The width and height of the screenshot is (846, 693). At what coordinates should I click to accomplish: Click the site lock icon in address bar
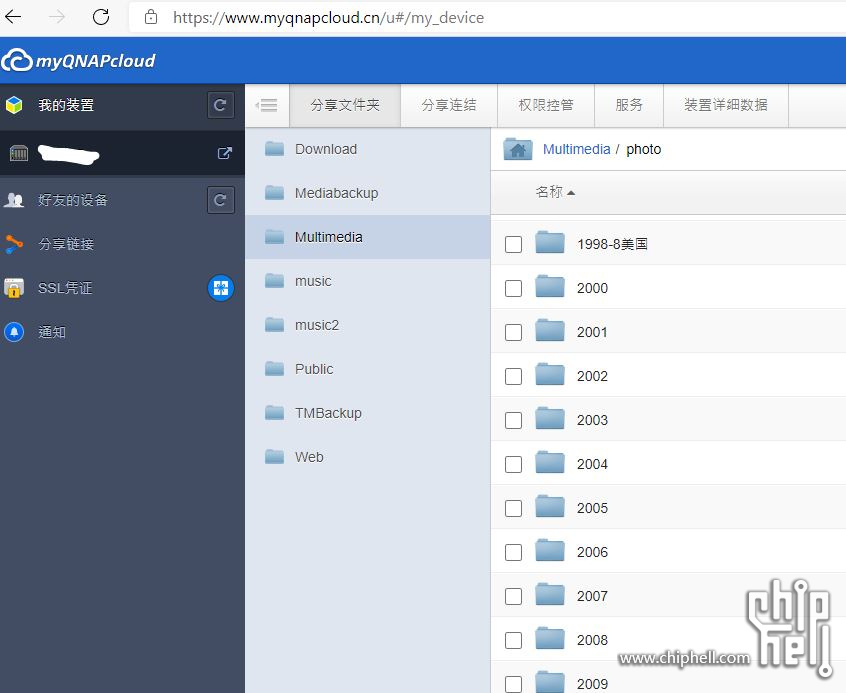tap(151, 17)
